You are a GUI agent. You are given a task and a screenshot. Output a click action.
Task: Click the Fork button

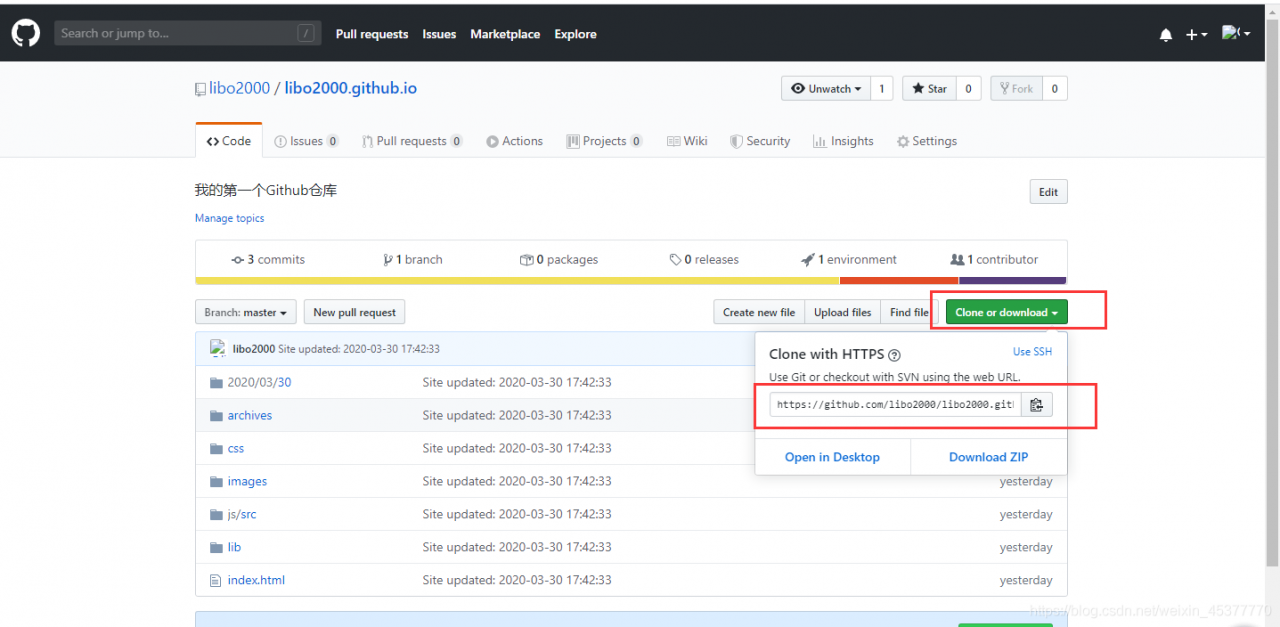[x=1016, y=89]
